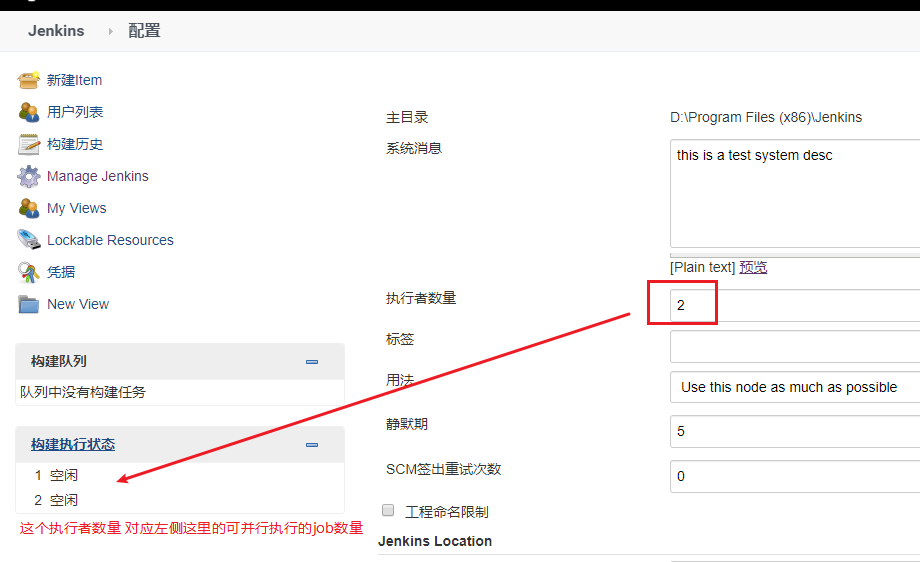
Task: Click the New View folder icon
Action: [28, 304]
